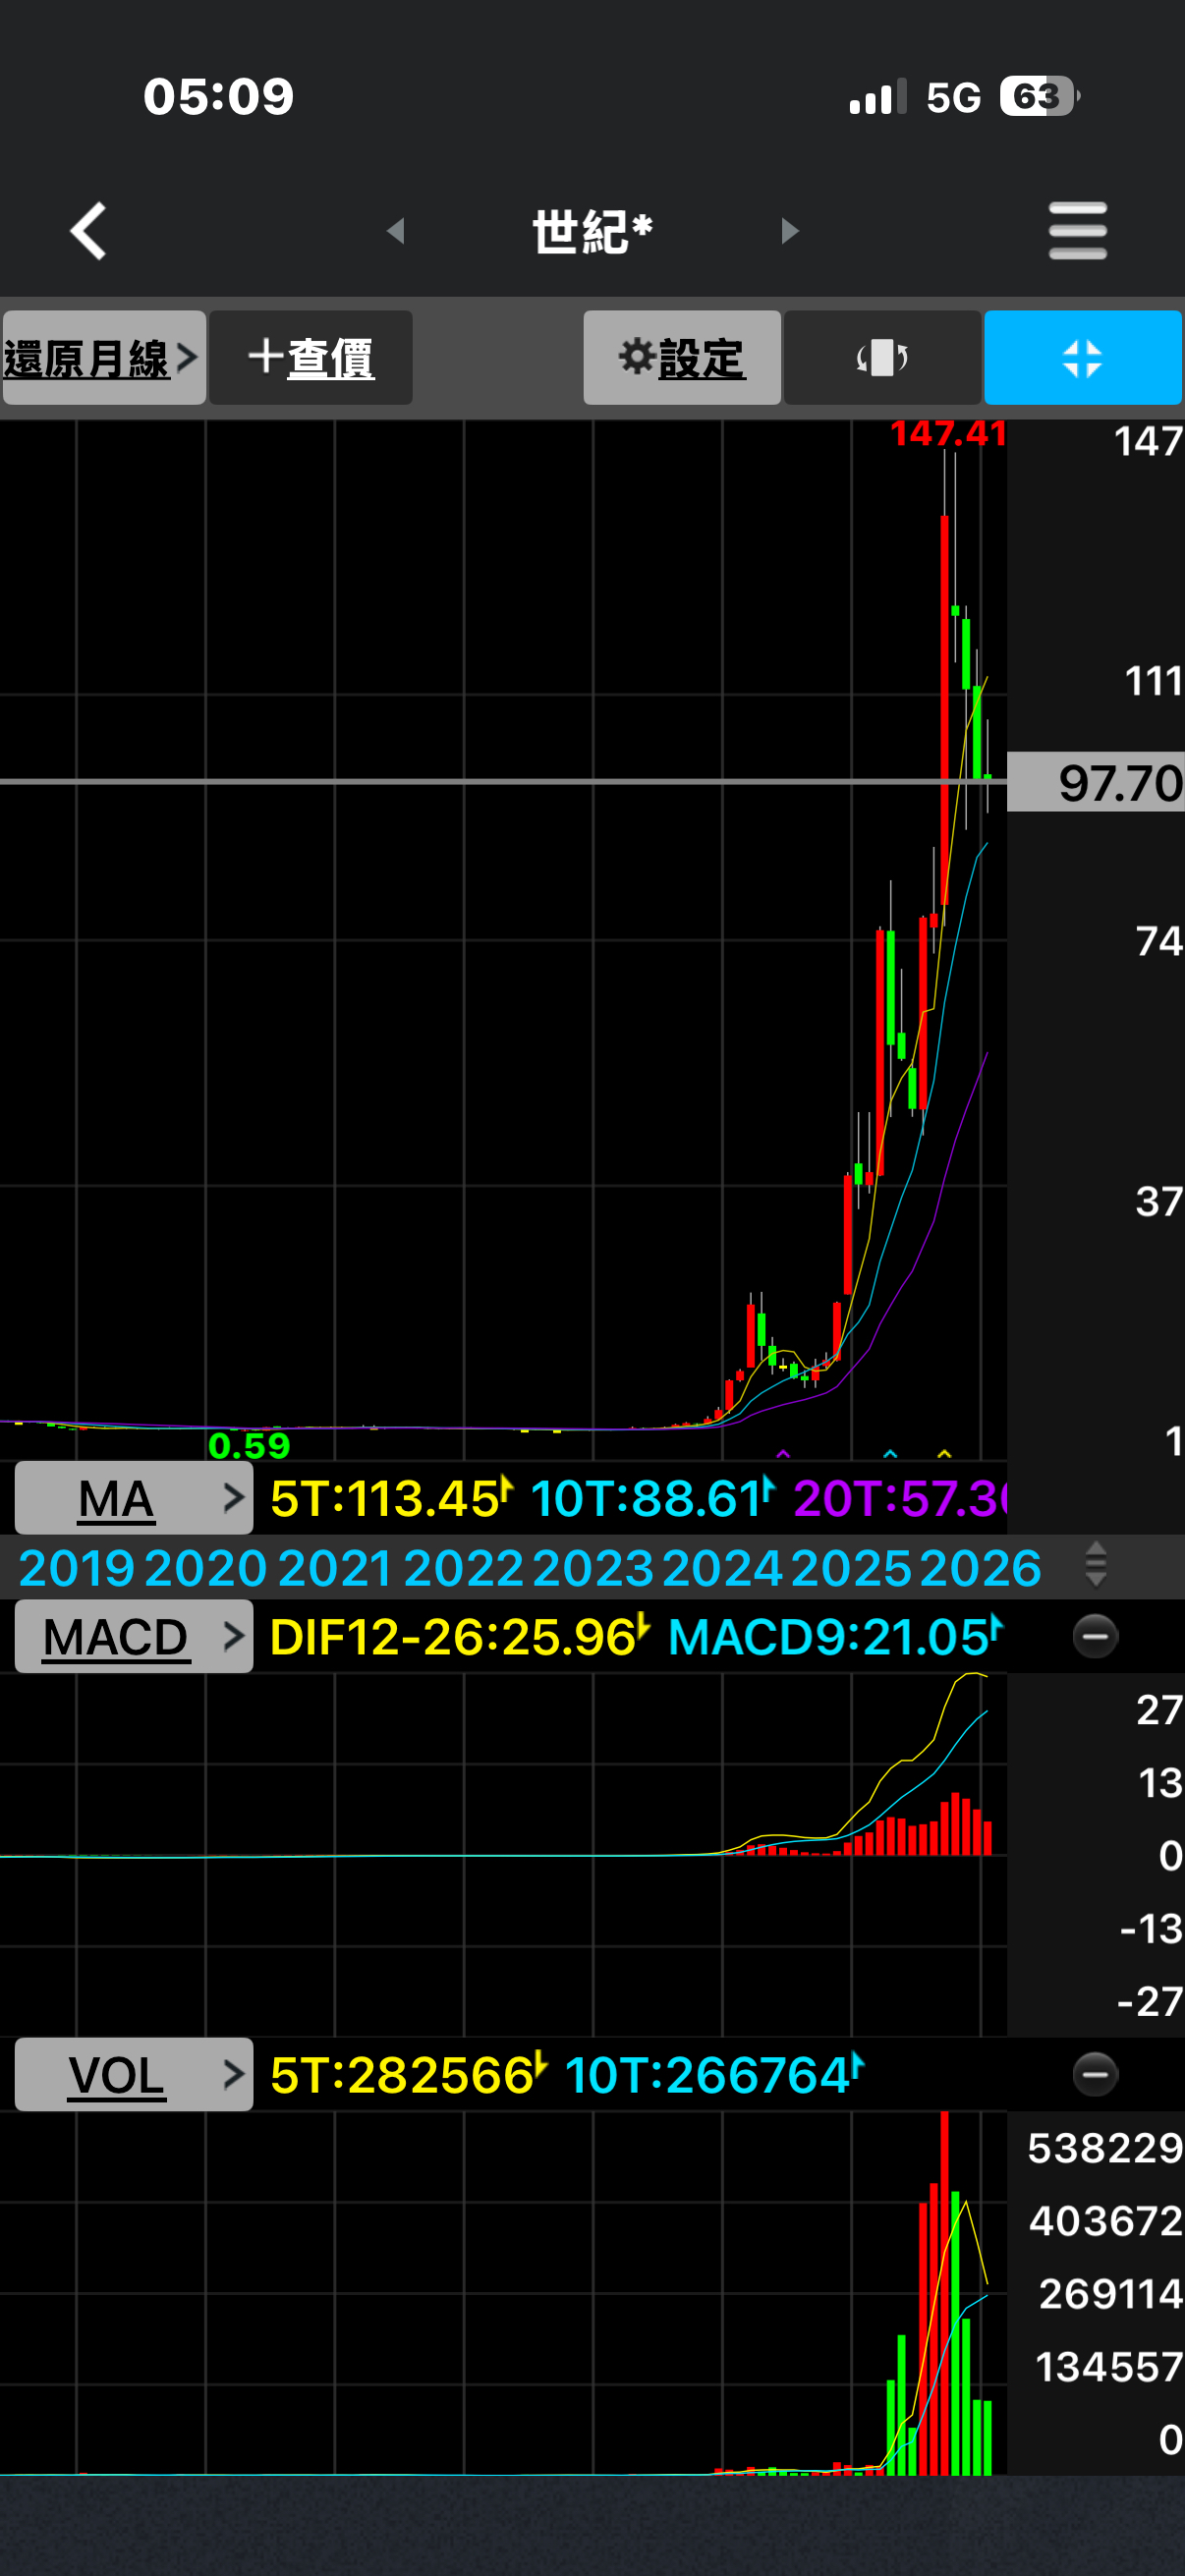Open the 還原月線 period selector
The image size is (1185, 2576).
[x=104, y=358]
